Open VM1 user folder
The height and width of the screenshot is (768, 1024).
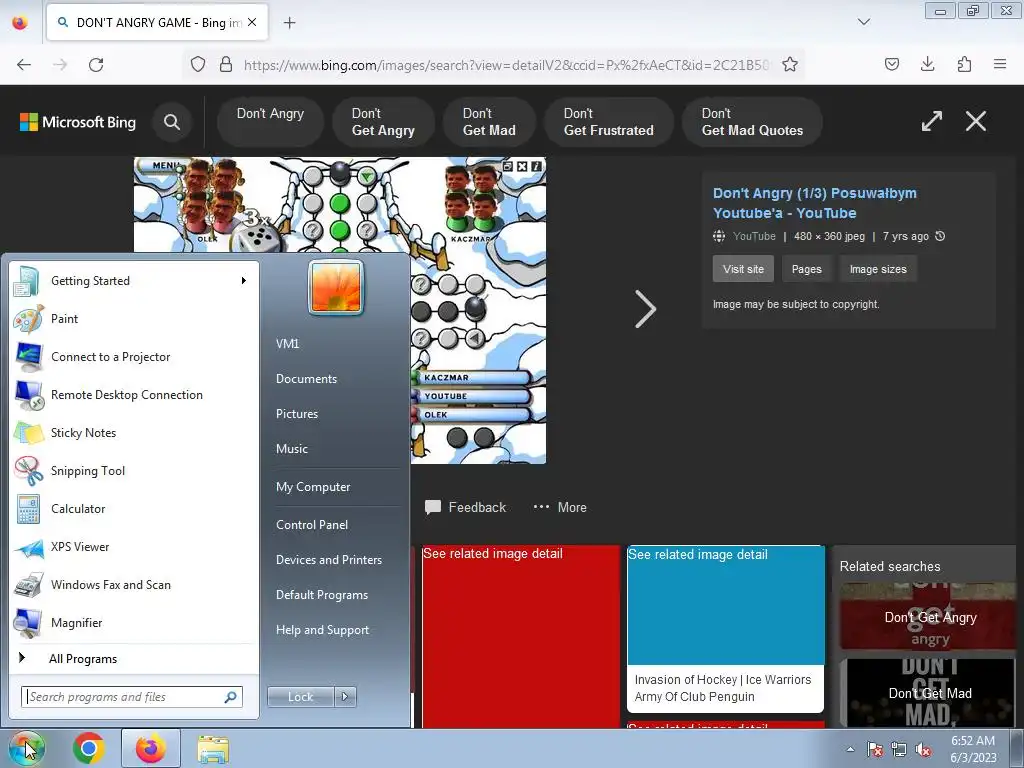[x=287, y=344]
